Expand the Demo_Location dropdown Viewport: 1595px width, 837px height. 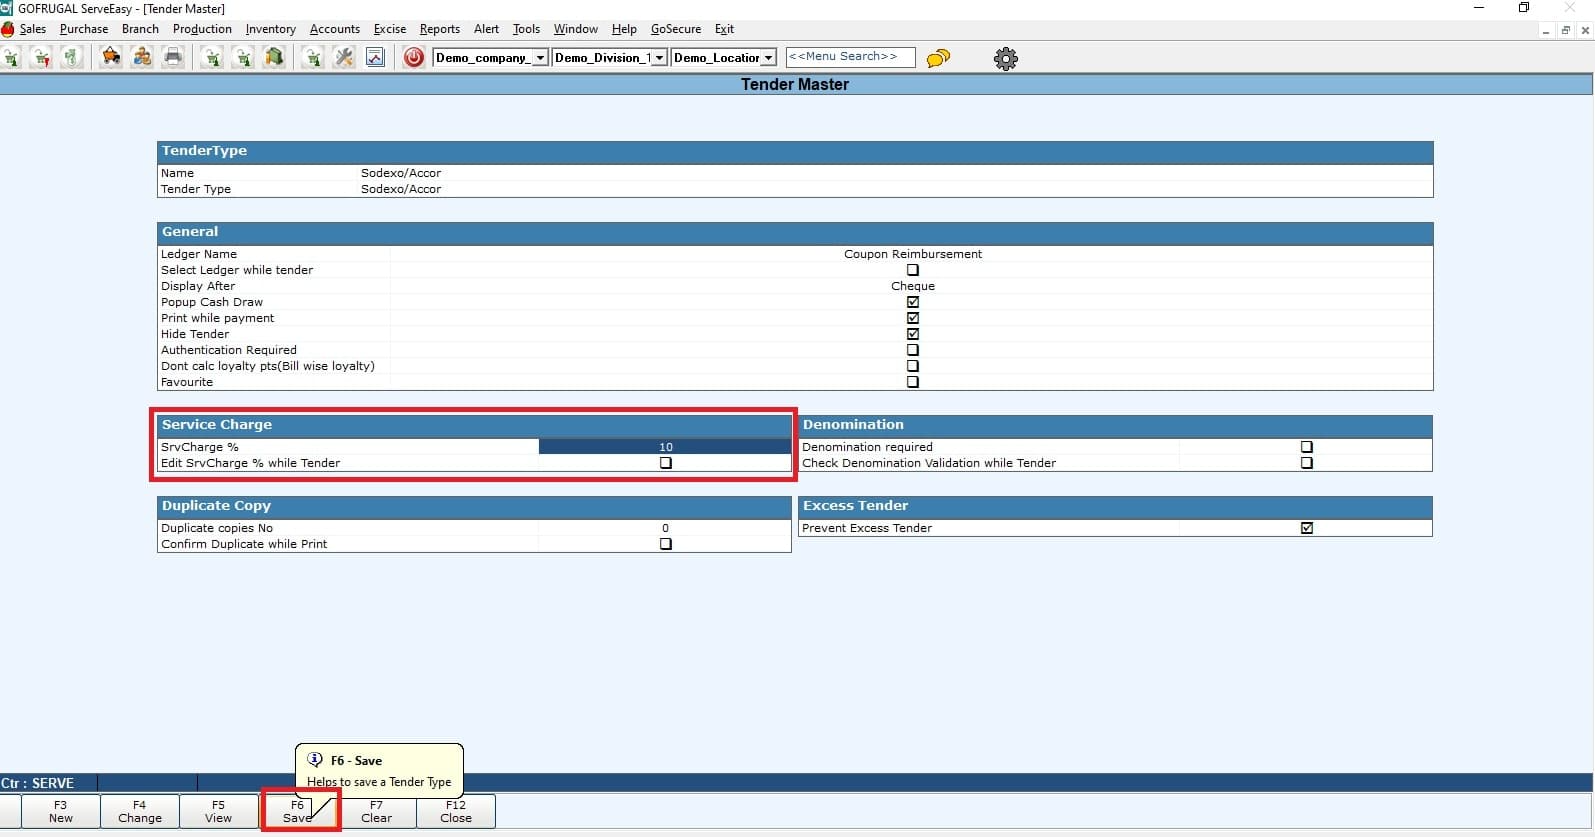click(x=768, y=58)
